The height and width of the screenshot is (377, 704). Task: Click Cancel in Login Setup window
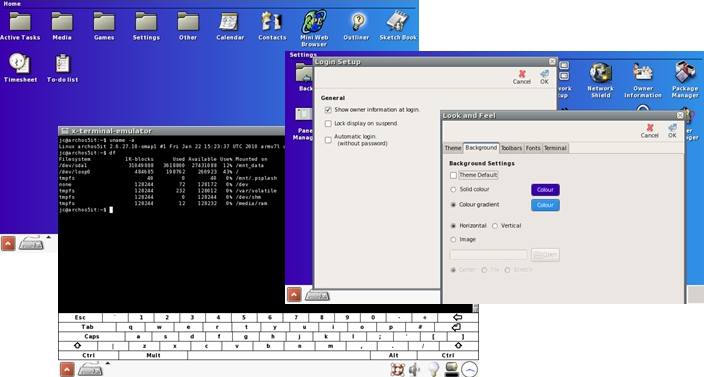(522, 77)
